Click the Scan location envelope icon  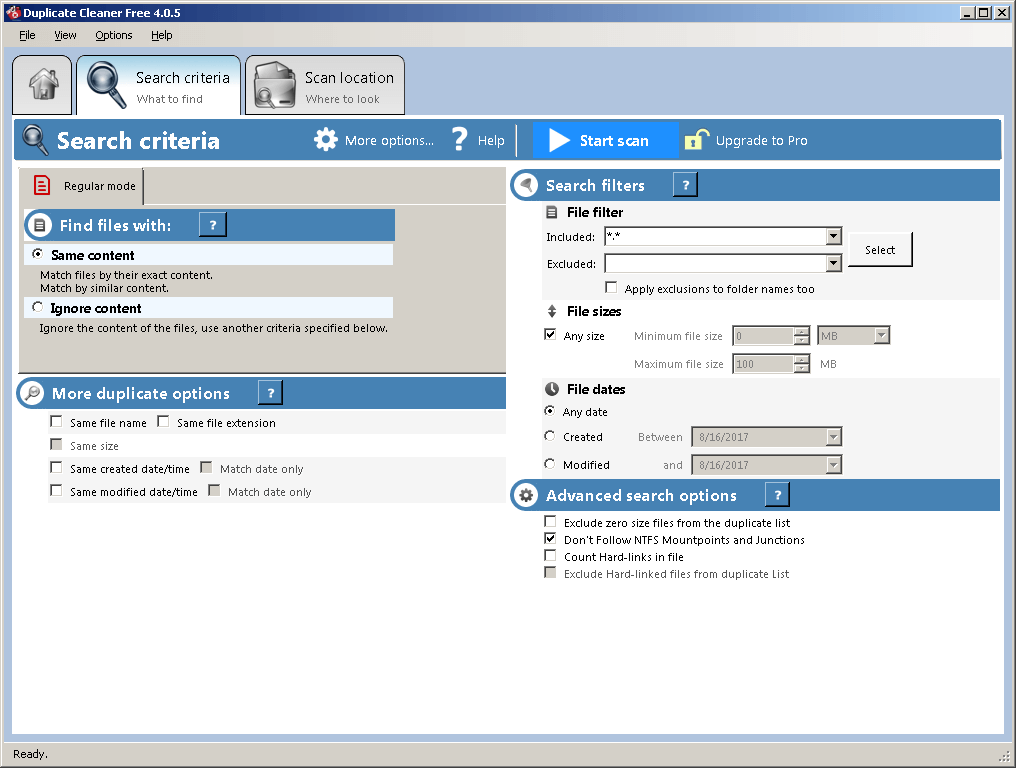[x=273, y=84]
